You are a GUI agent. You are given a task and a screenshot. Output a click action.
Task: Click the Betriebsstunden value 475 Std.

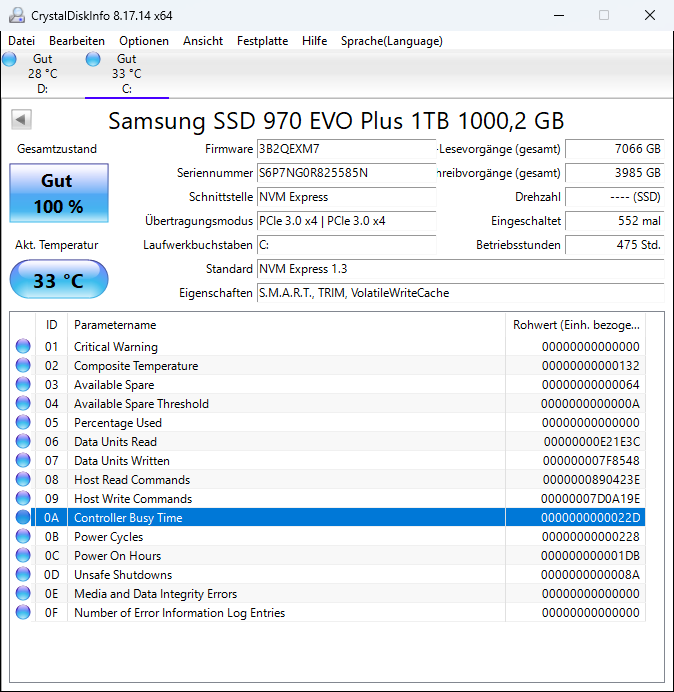[x=614, y=245]
